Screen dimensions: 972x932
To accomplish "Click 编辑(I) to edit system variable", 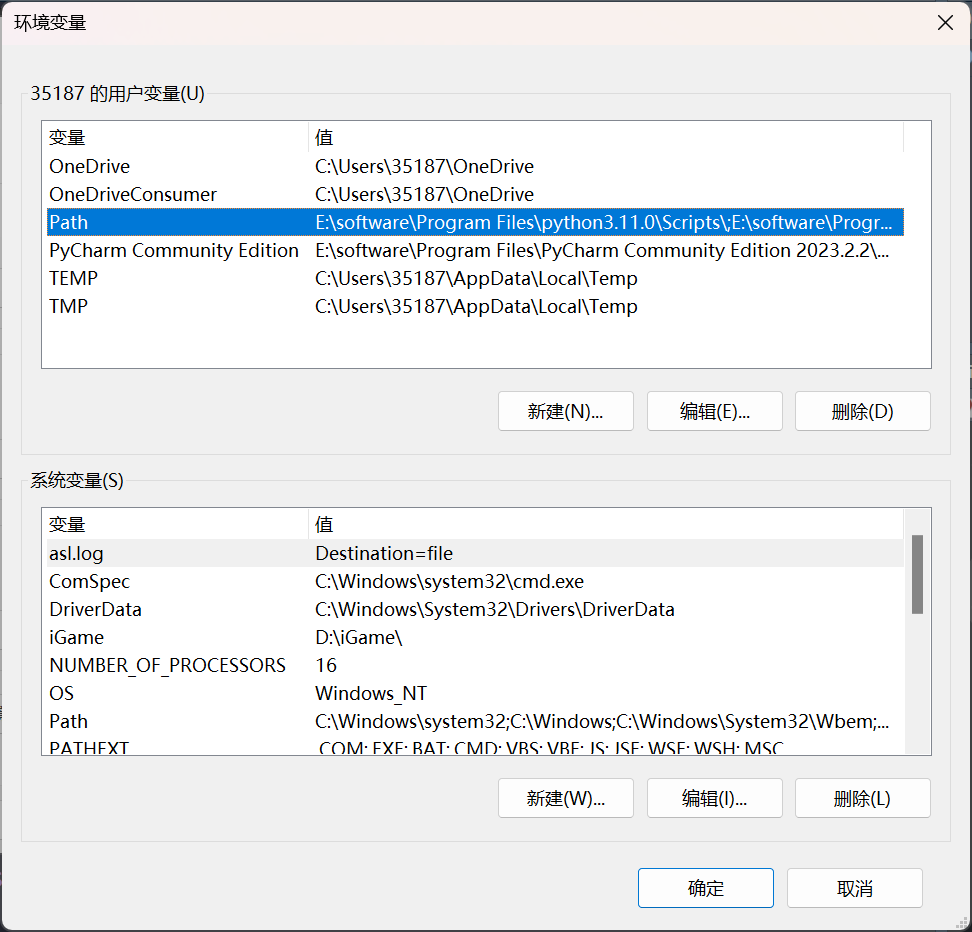I will [714, 798].
